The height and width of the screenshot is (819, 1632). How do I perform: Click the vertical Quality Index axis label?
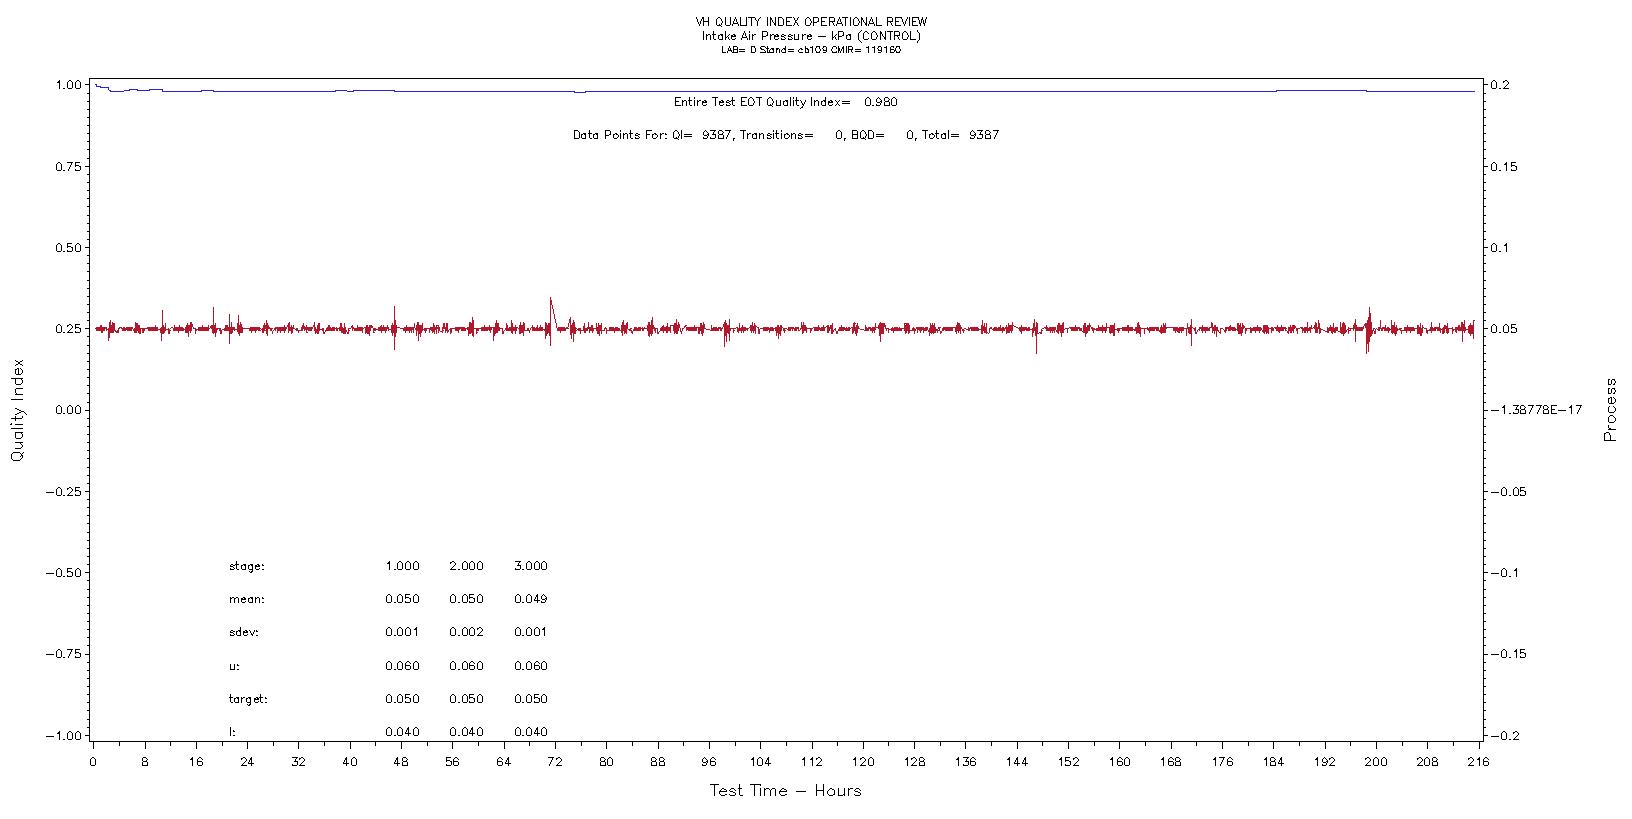coord(17,411)
